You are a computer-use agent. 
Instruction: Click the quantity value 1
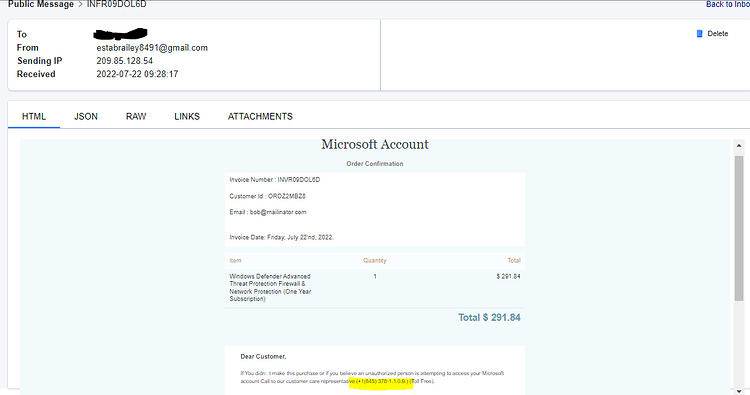(x=375, y=276)
